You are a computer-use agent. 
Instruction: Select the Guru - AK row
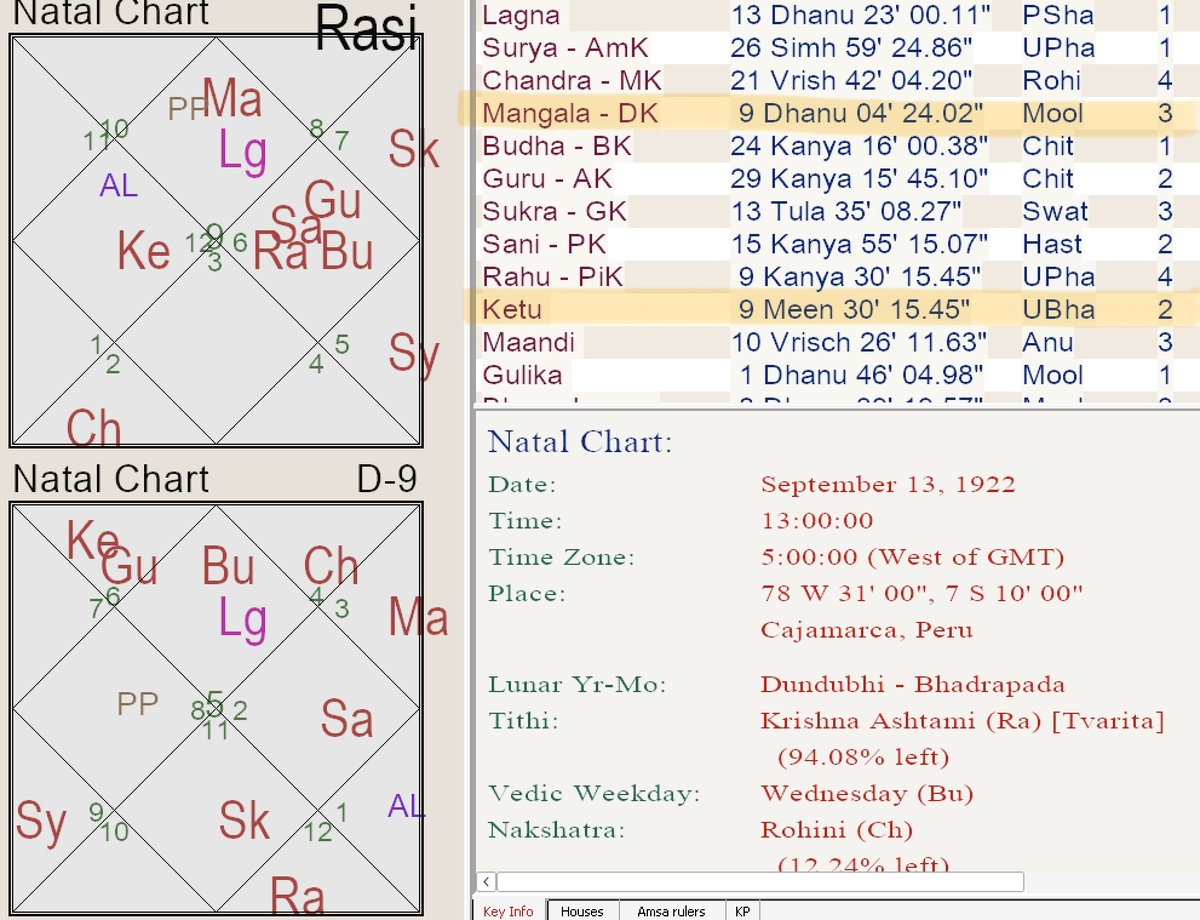coord(835,179)
